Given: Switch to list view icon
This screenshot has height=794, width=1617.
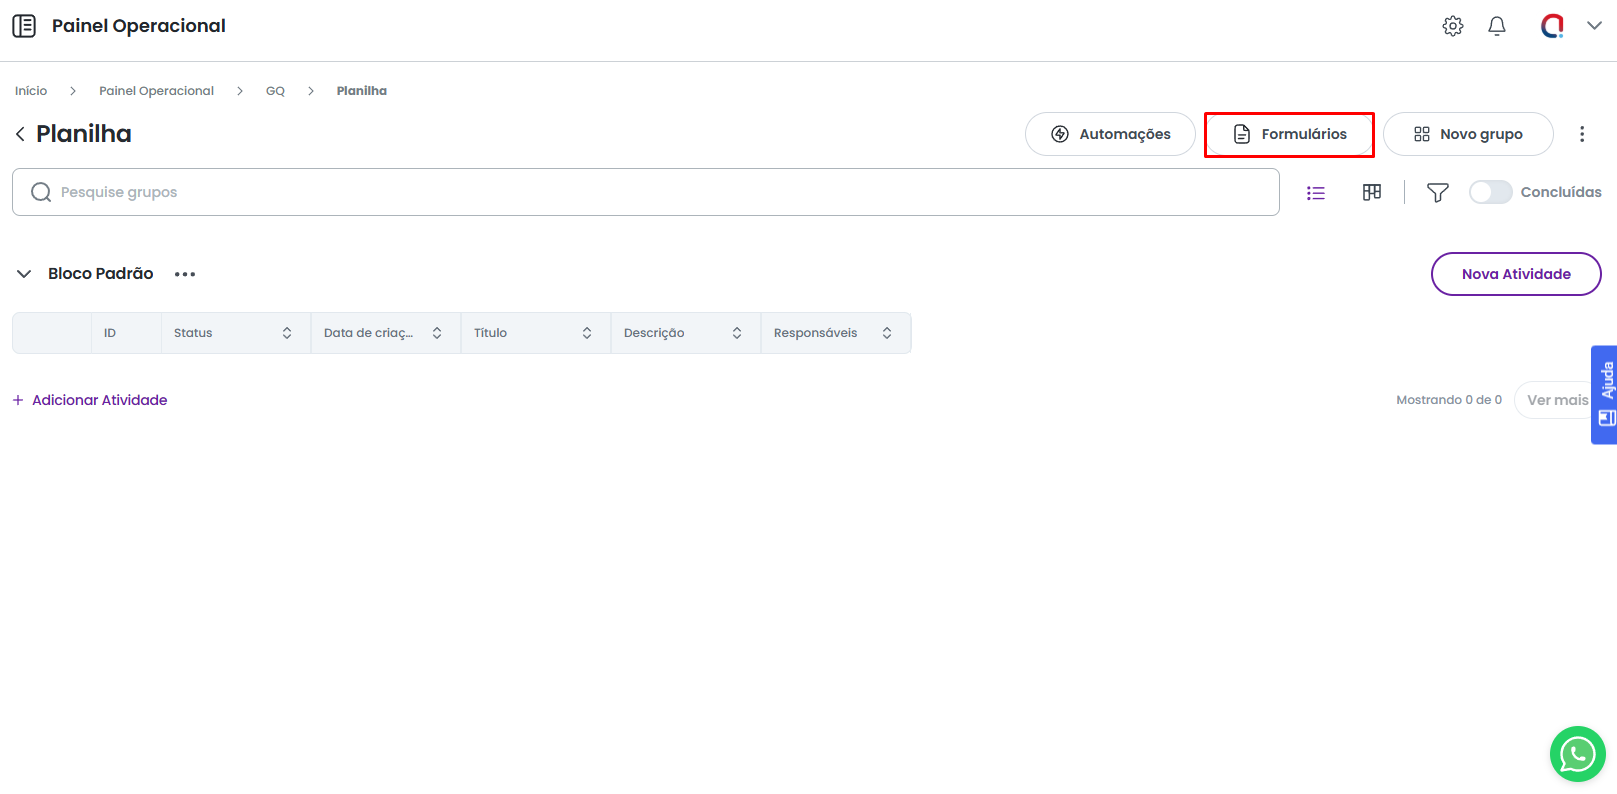Looking at the screenshot, I should pyautogui.click(x=1315, y=193).
